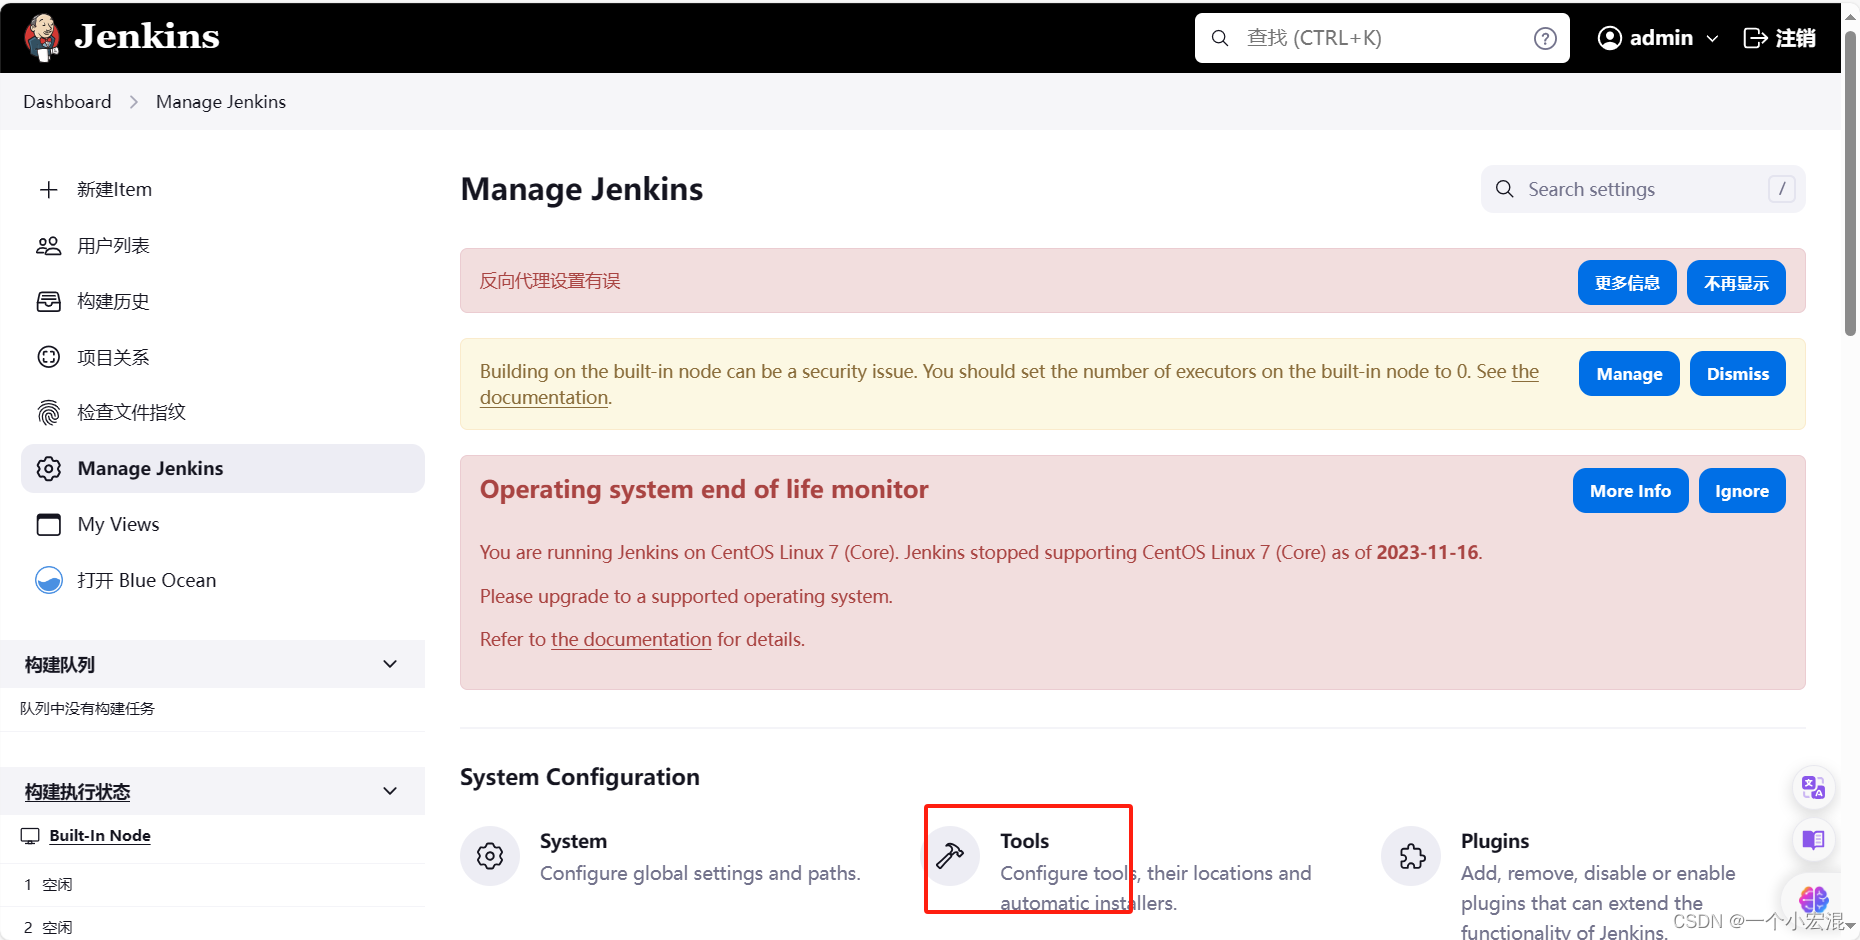Click the magnifier icon in search bar

click(x=1220, y=37)
